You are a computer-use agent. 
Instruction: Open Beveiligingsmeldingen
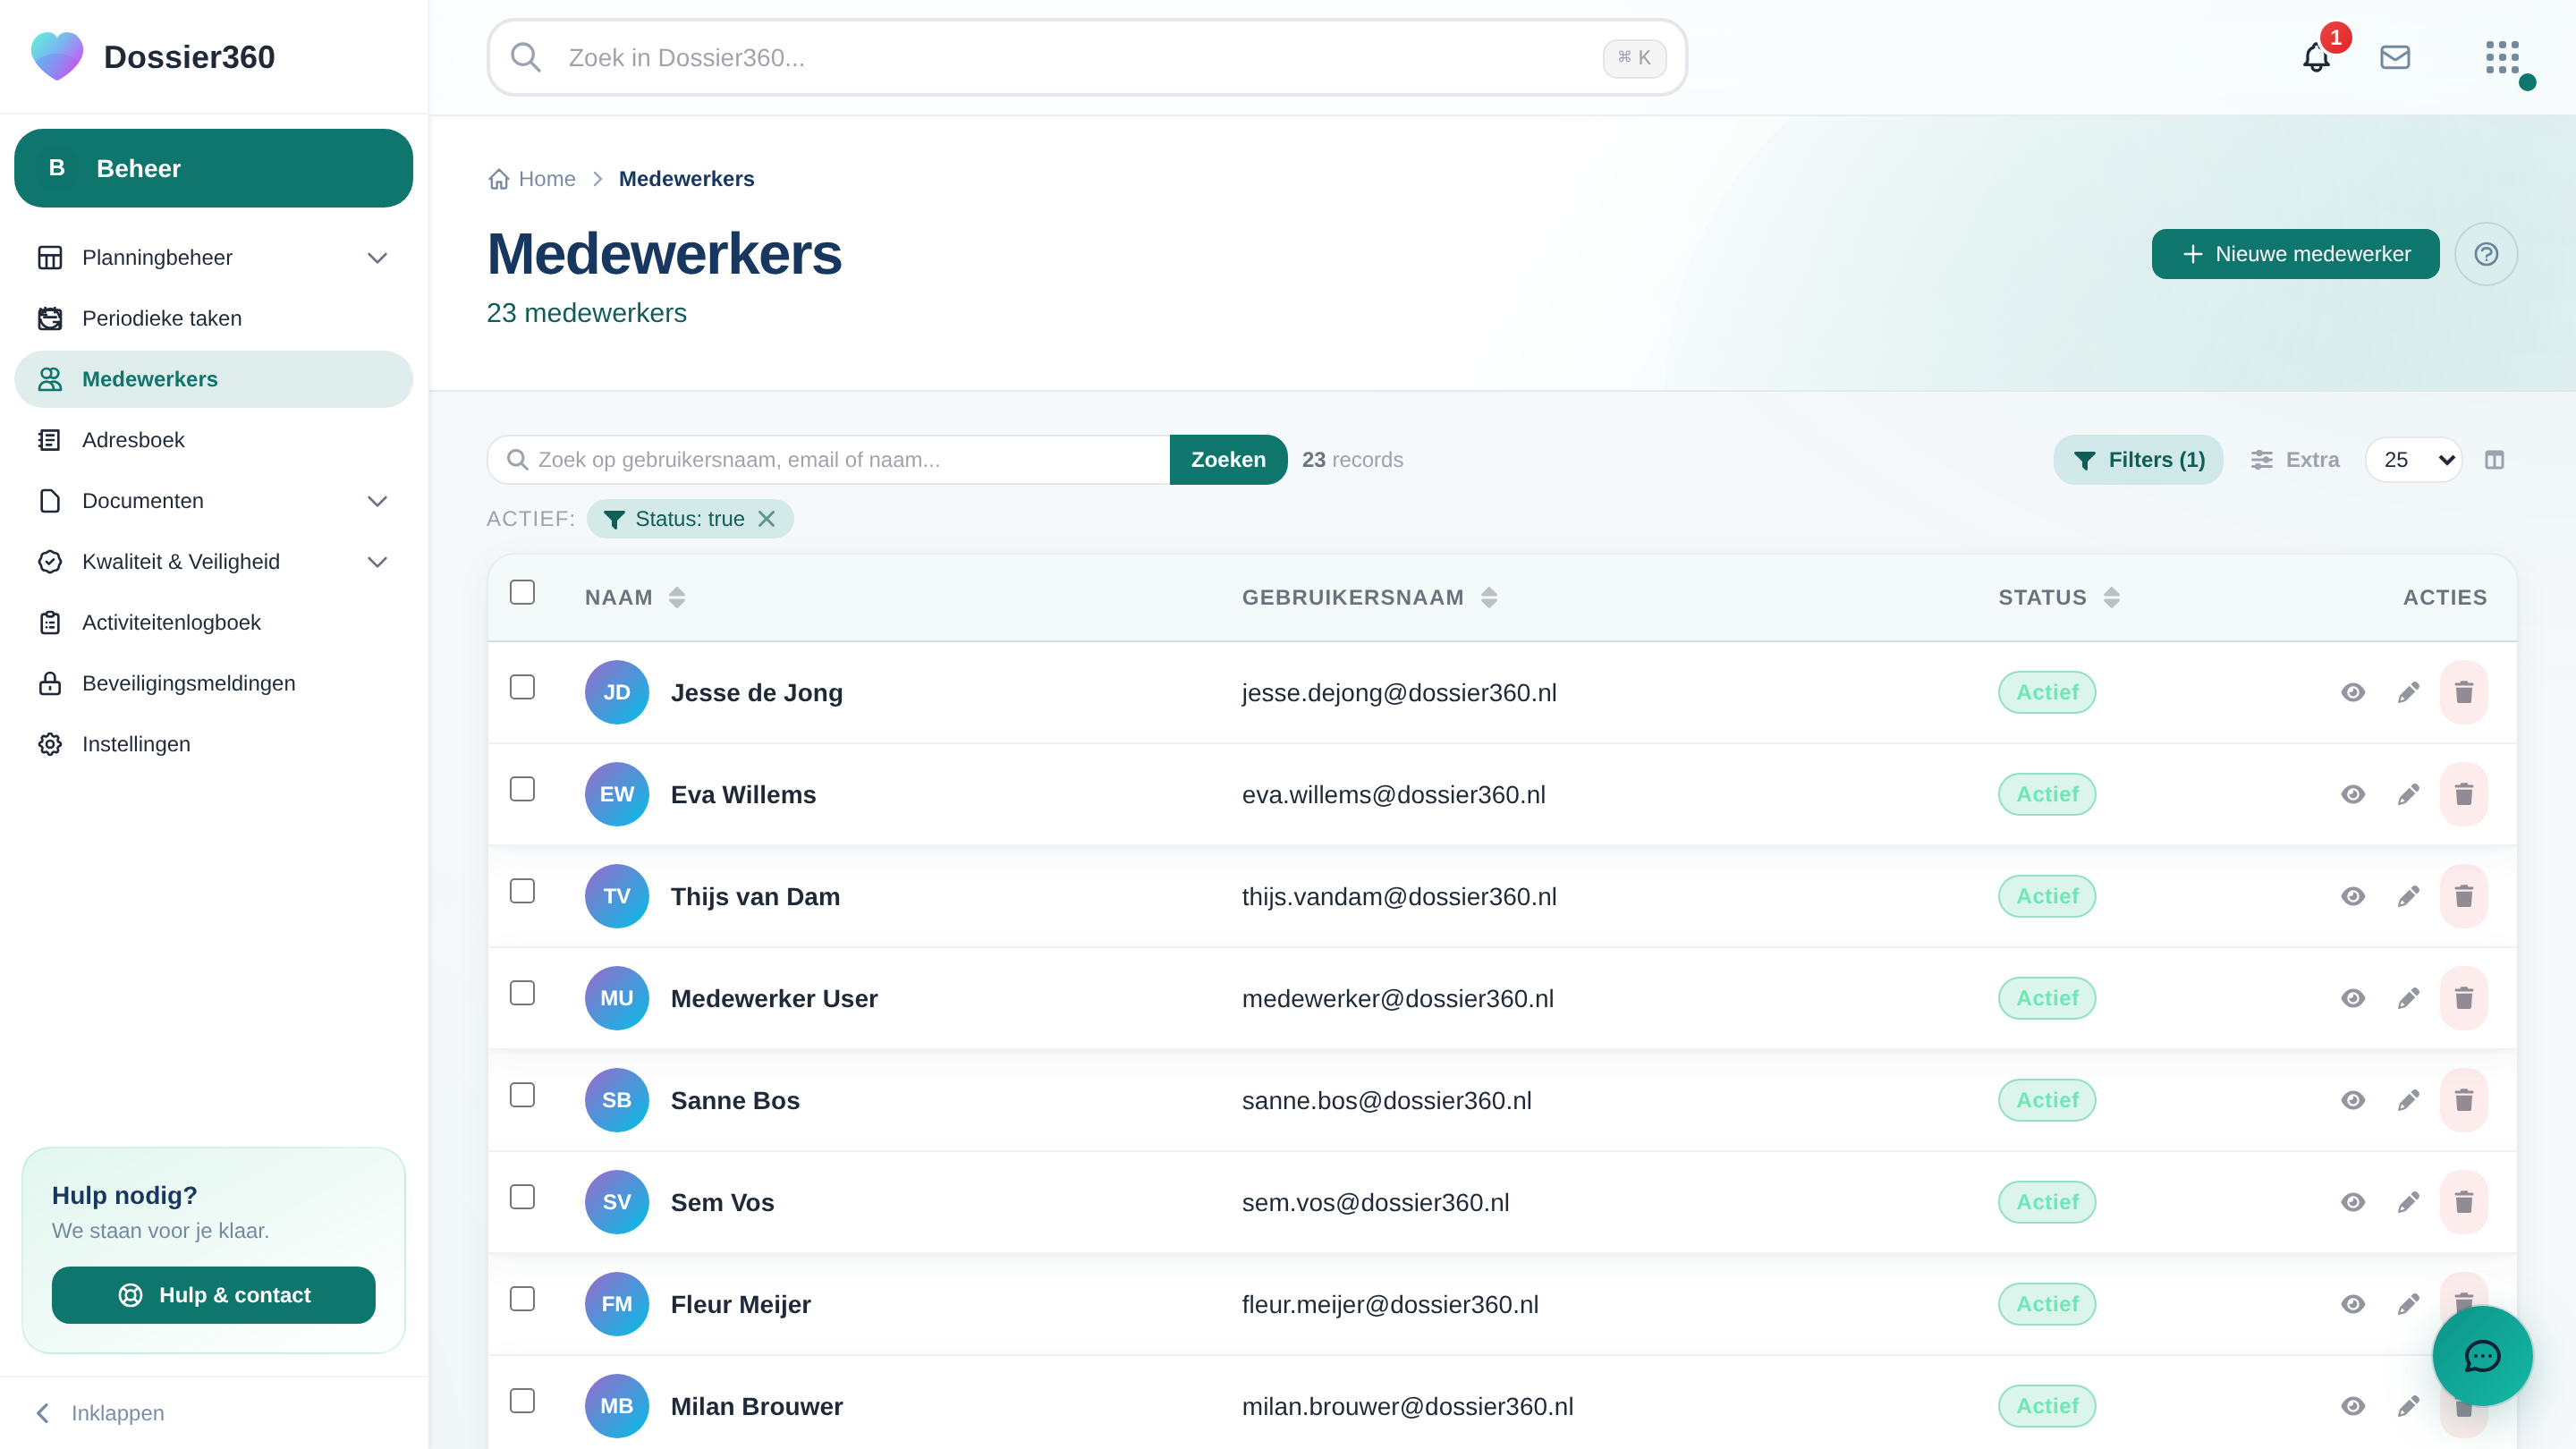coord(213,684)
